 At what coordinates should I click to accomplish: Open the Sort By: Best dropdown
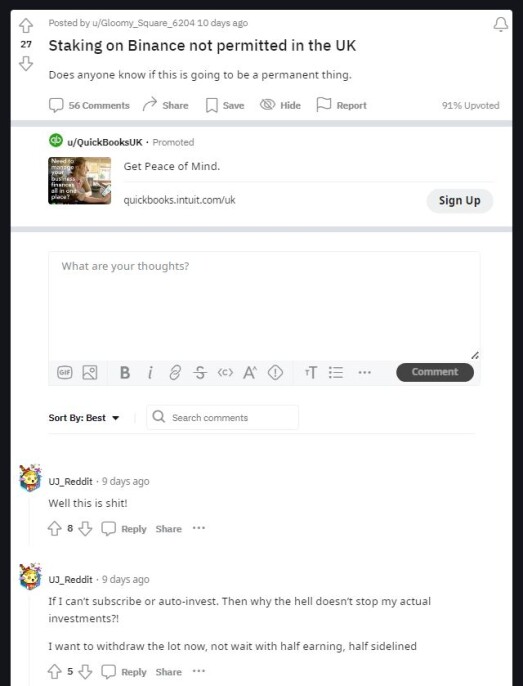click(84, 418)
